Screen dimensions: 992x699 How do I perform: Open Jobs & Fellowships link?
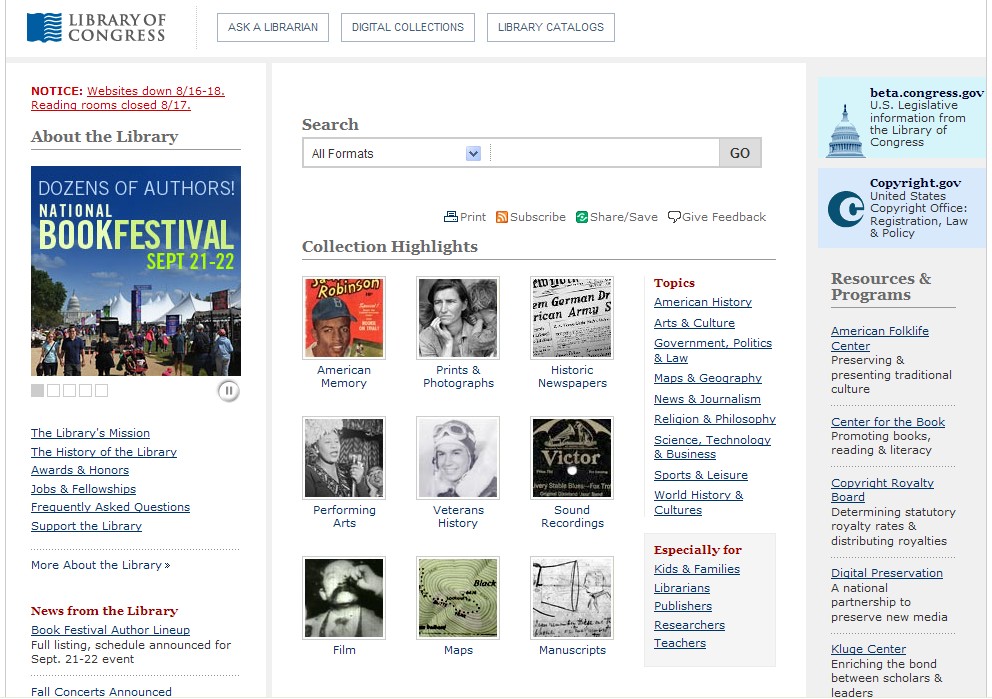84,488
